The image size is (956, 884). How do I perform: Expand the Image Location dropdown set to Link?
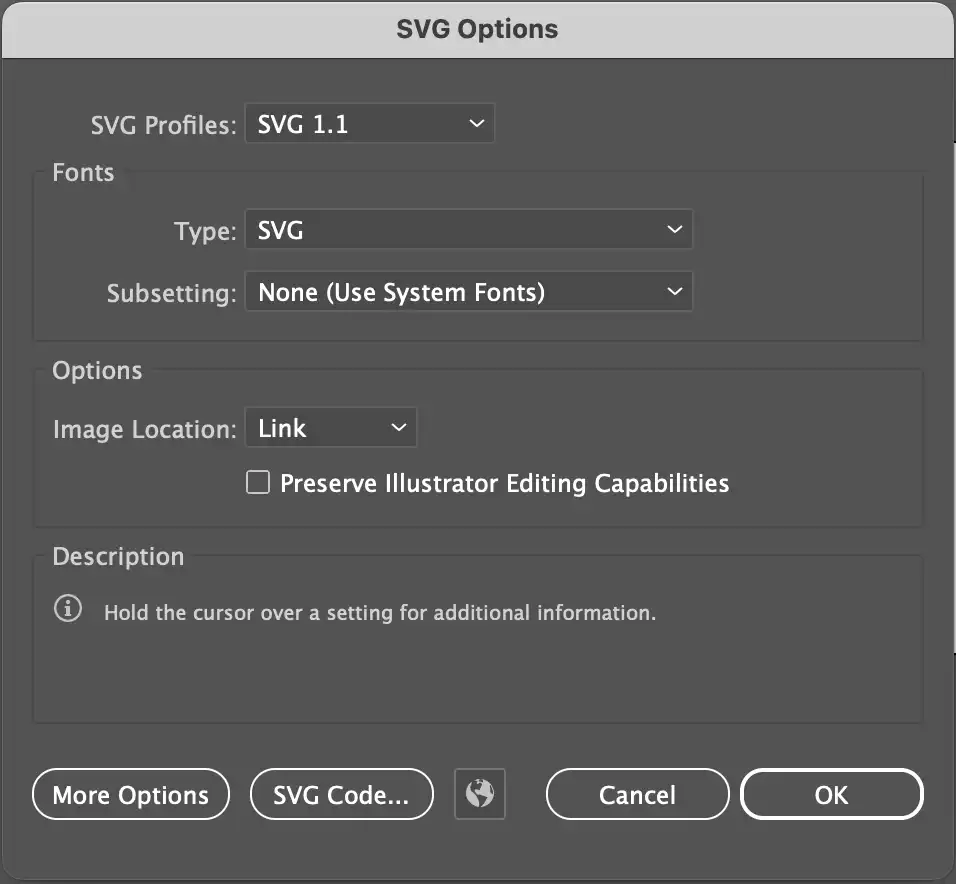point(330,429)
